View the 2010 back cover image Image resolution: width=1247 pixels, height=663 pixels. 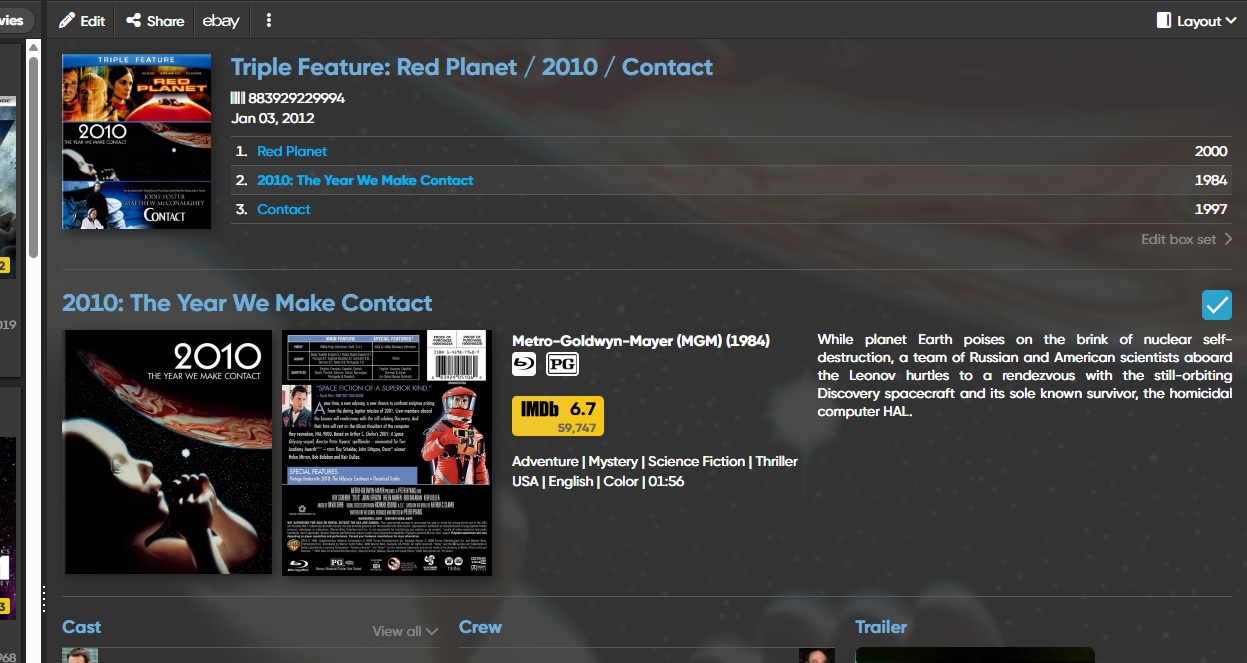coord(387,452)
